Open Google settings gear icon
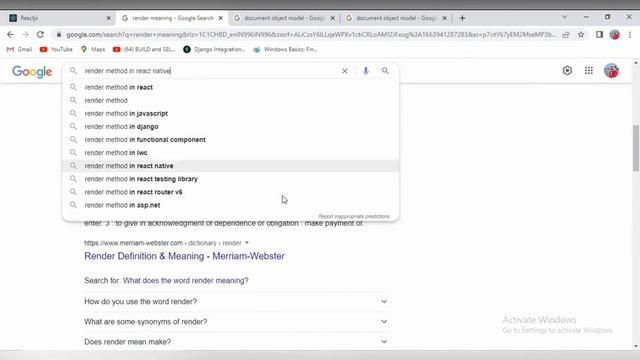The width and height of the screenshot is (640, 360). coord(567,71)
